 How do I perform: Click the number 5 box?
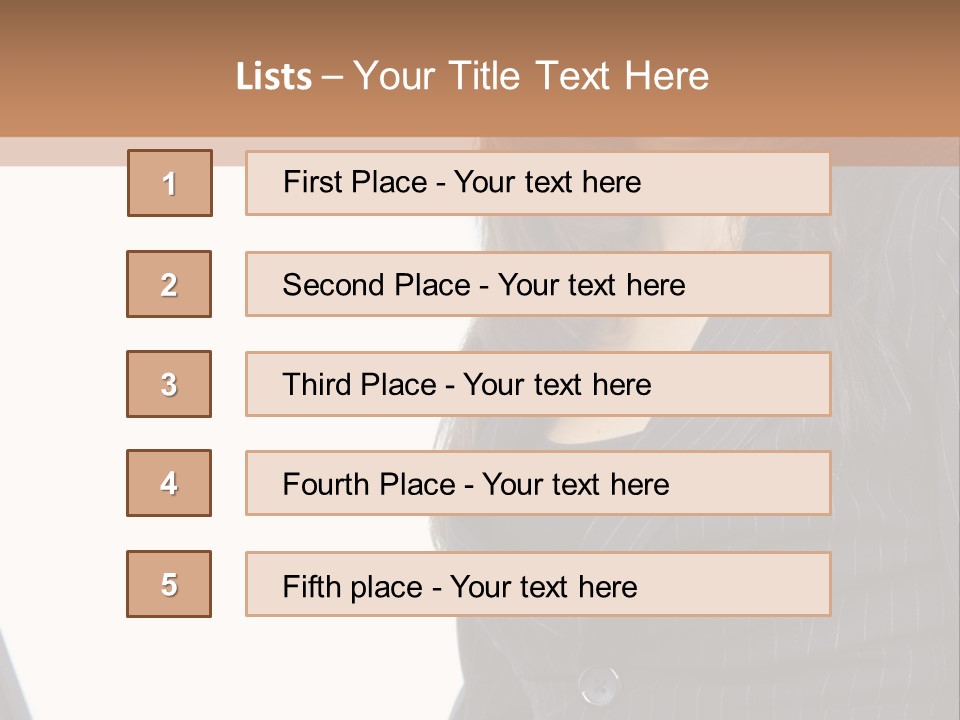[169, 584]
